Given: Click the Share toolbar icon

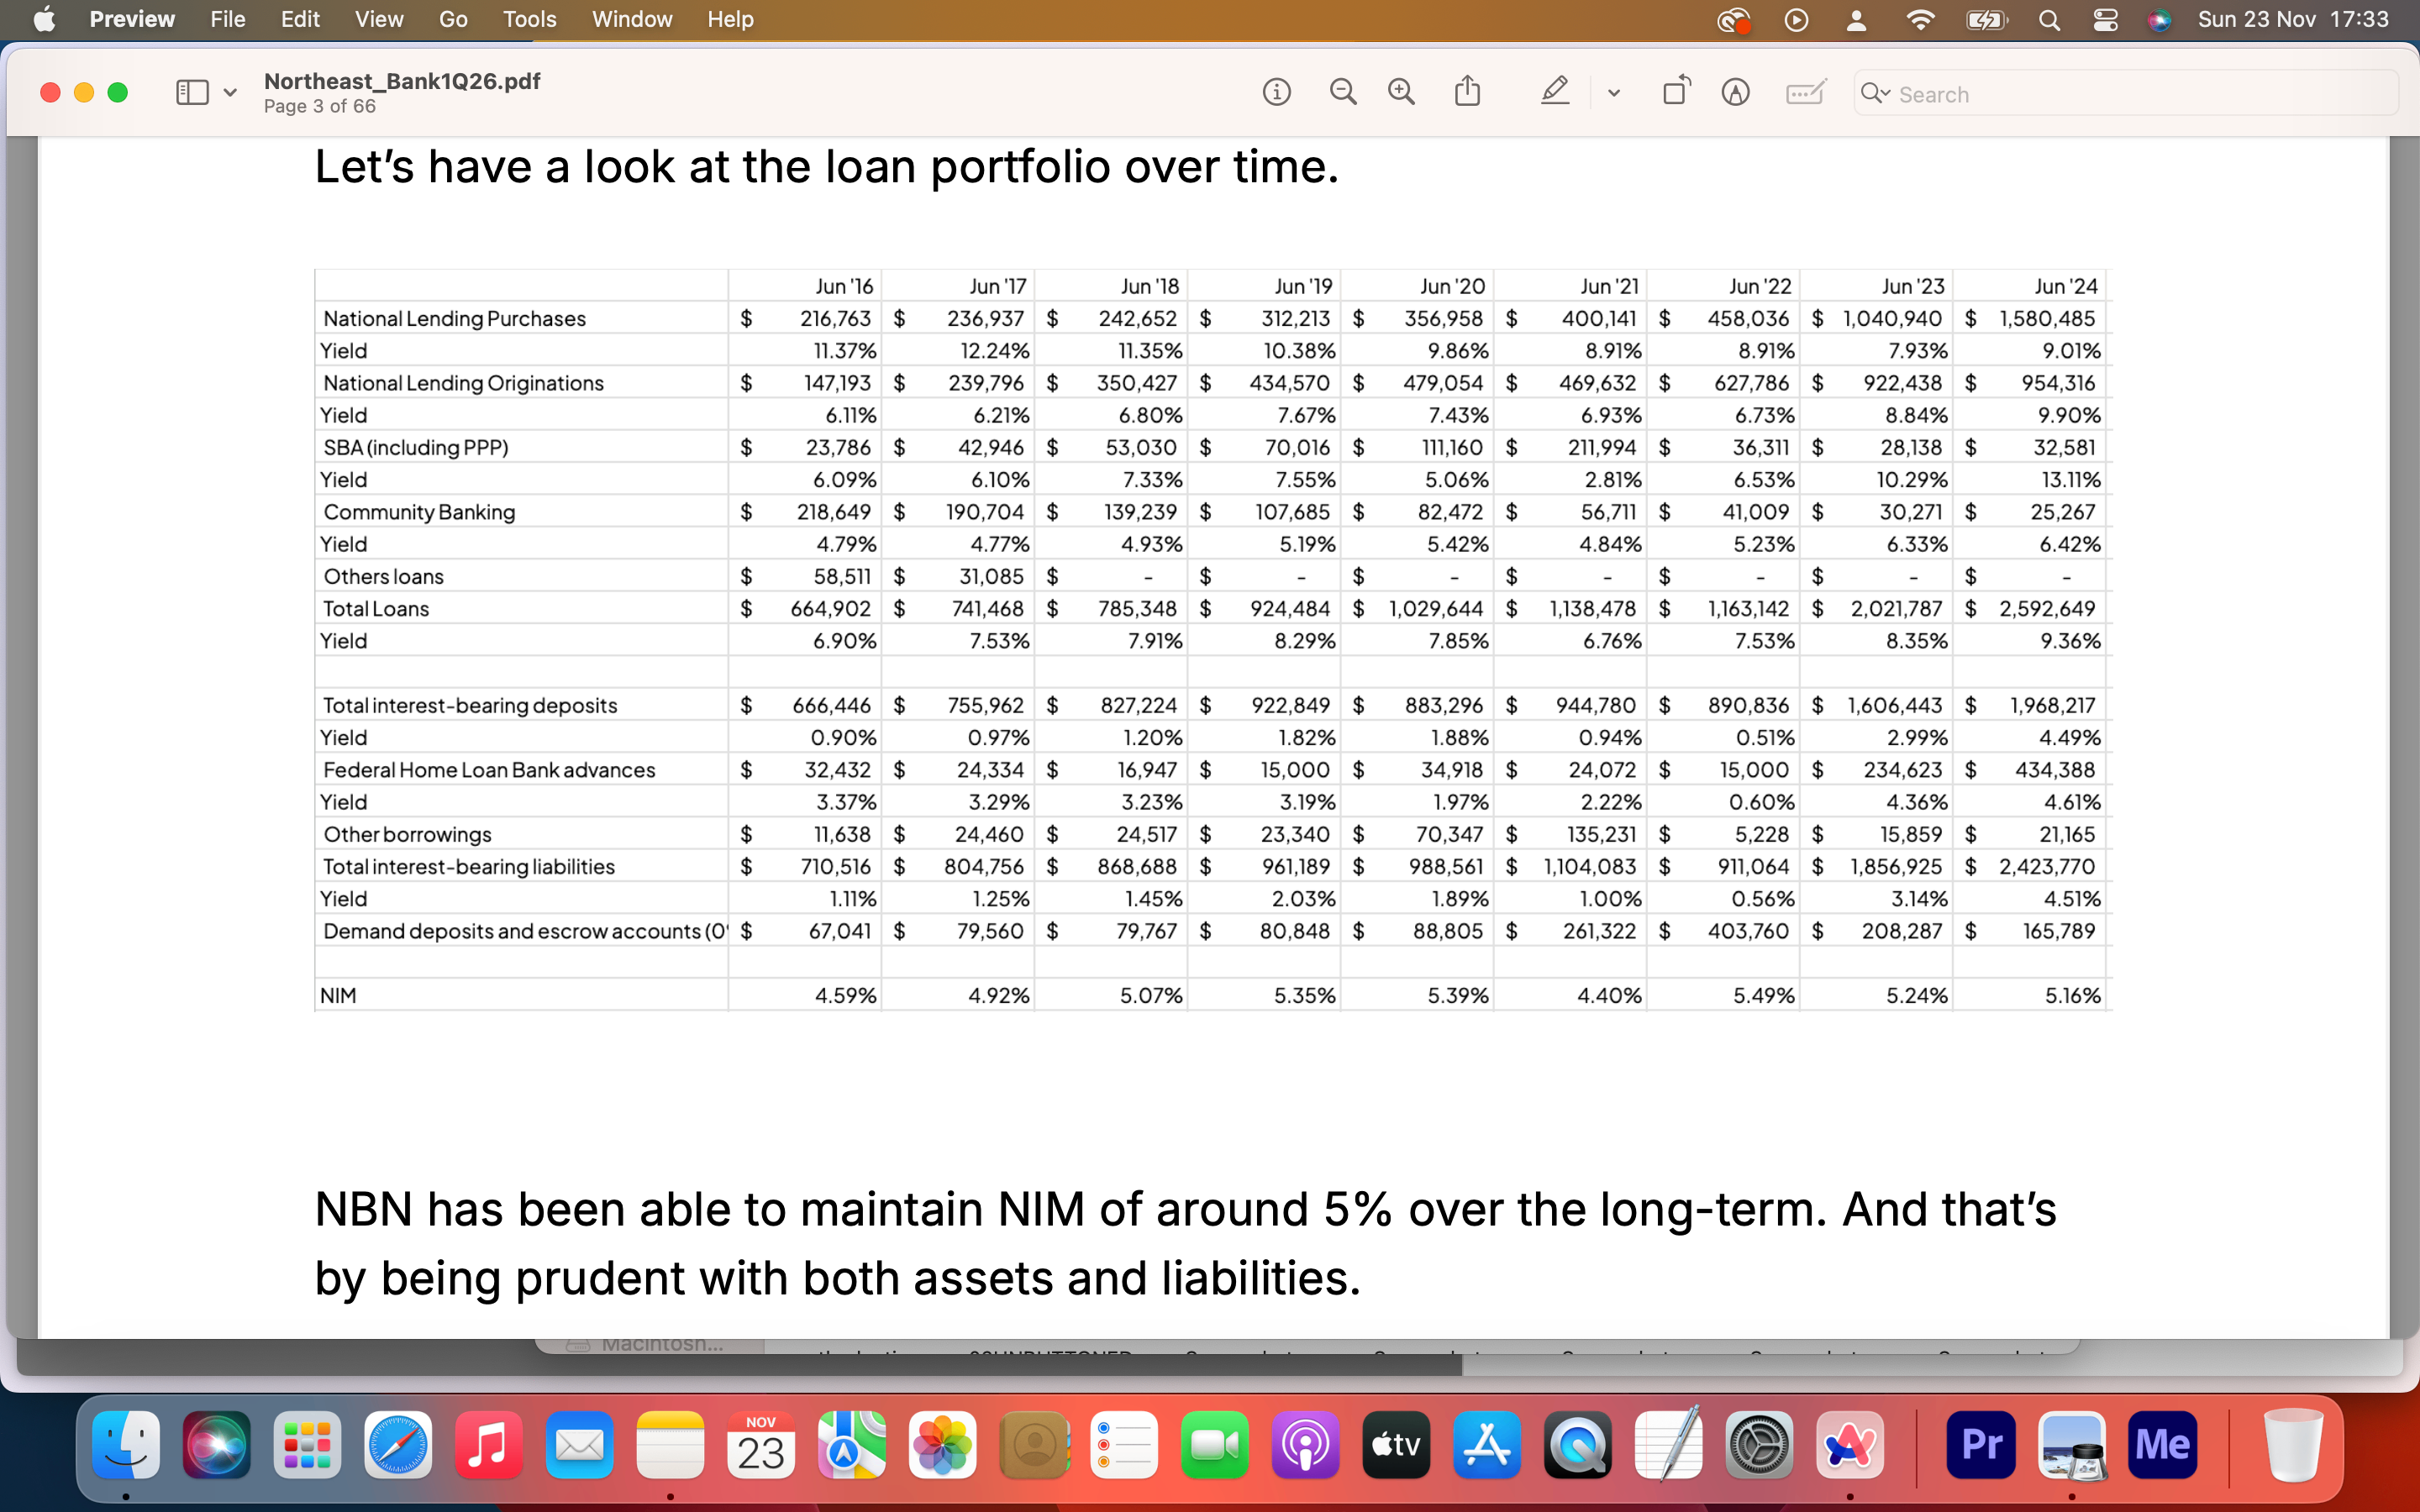Looking at the screenshot, I should point(1467,92).
